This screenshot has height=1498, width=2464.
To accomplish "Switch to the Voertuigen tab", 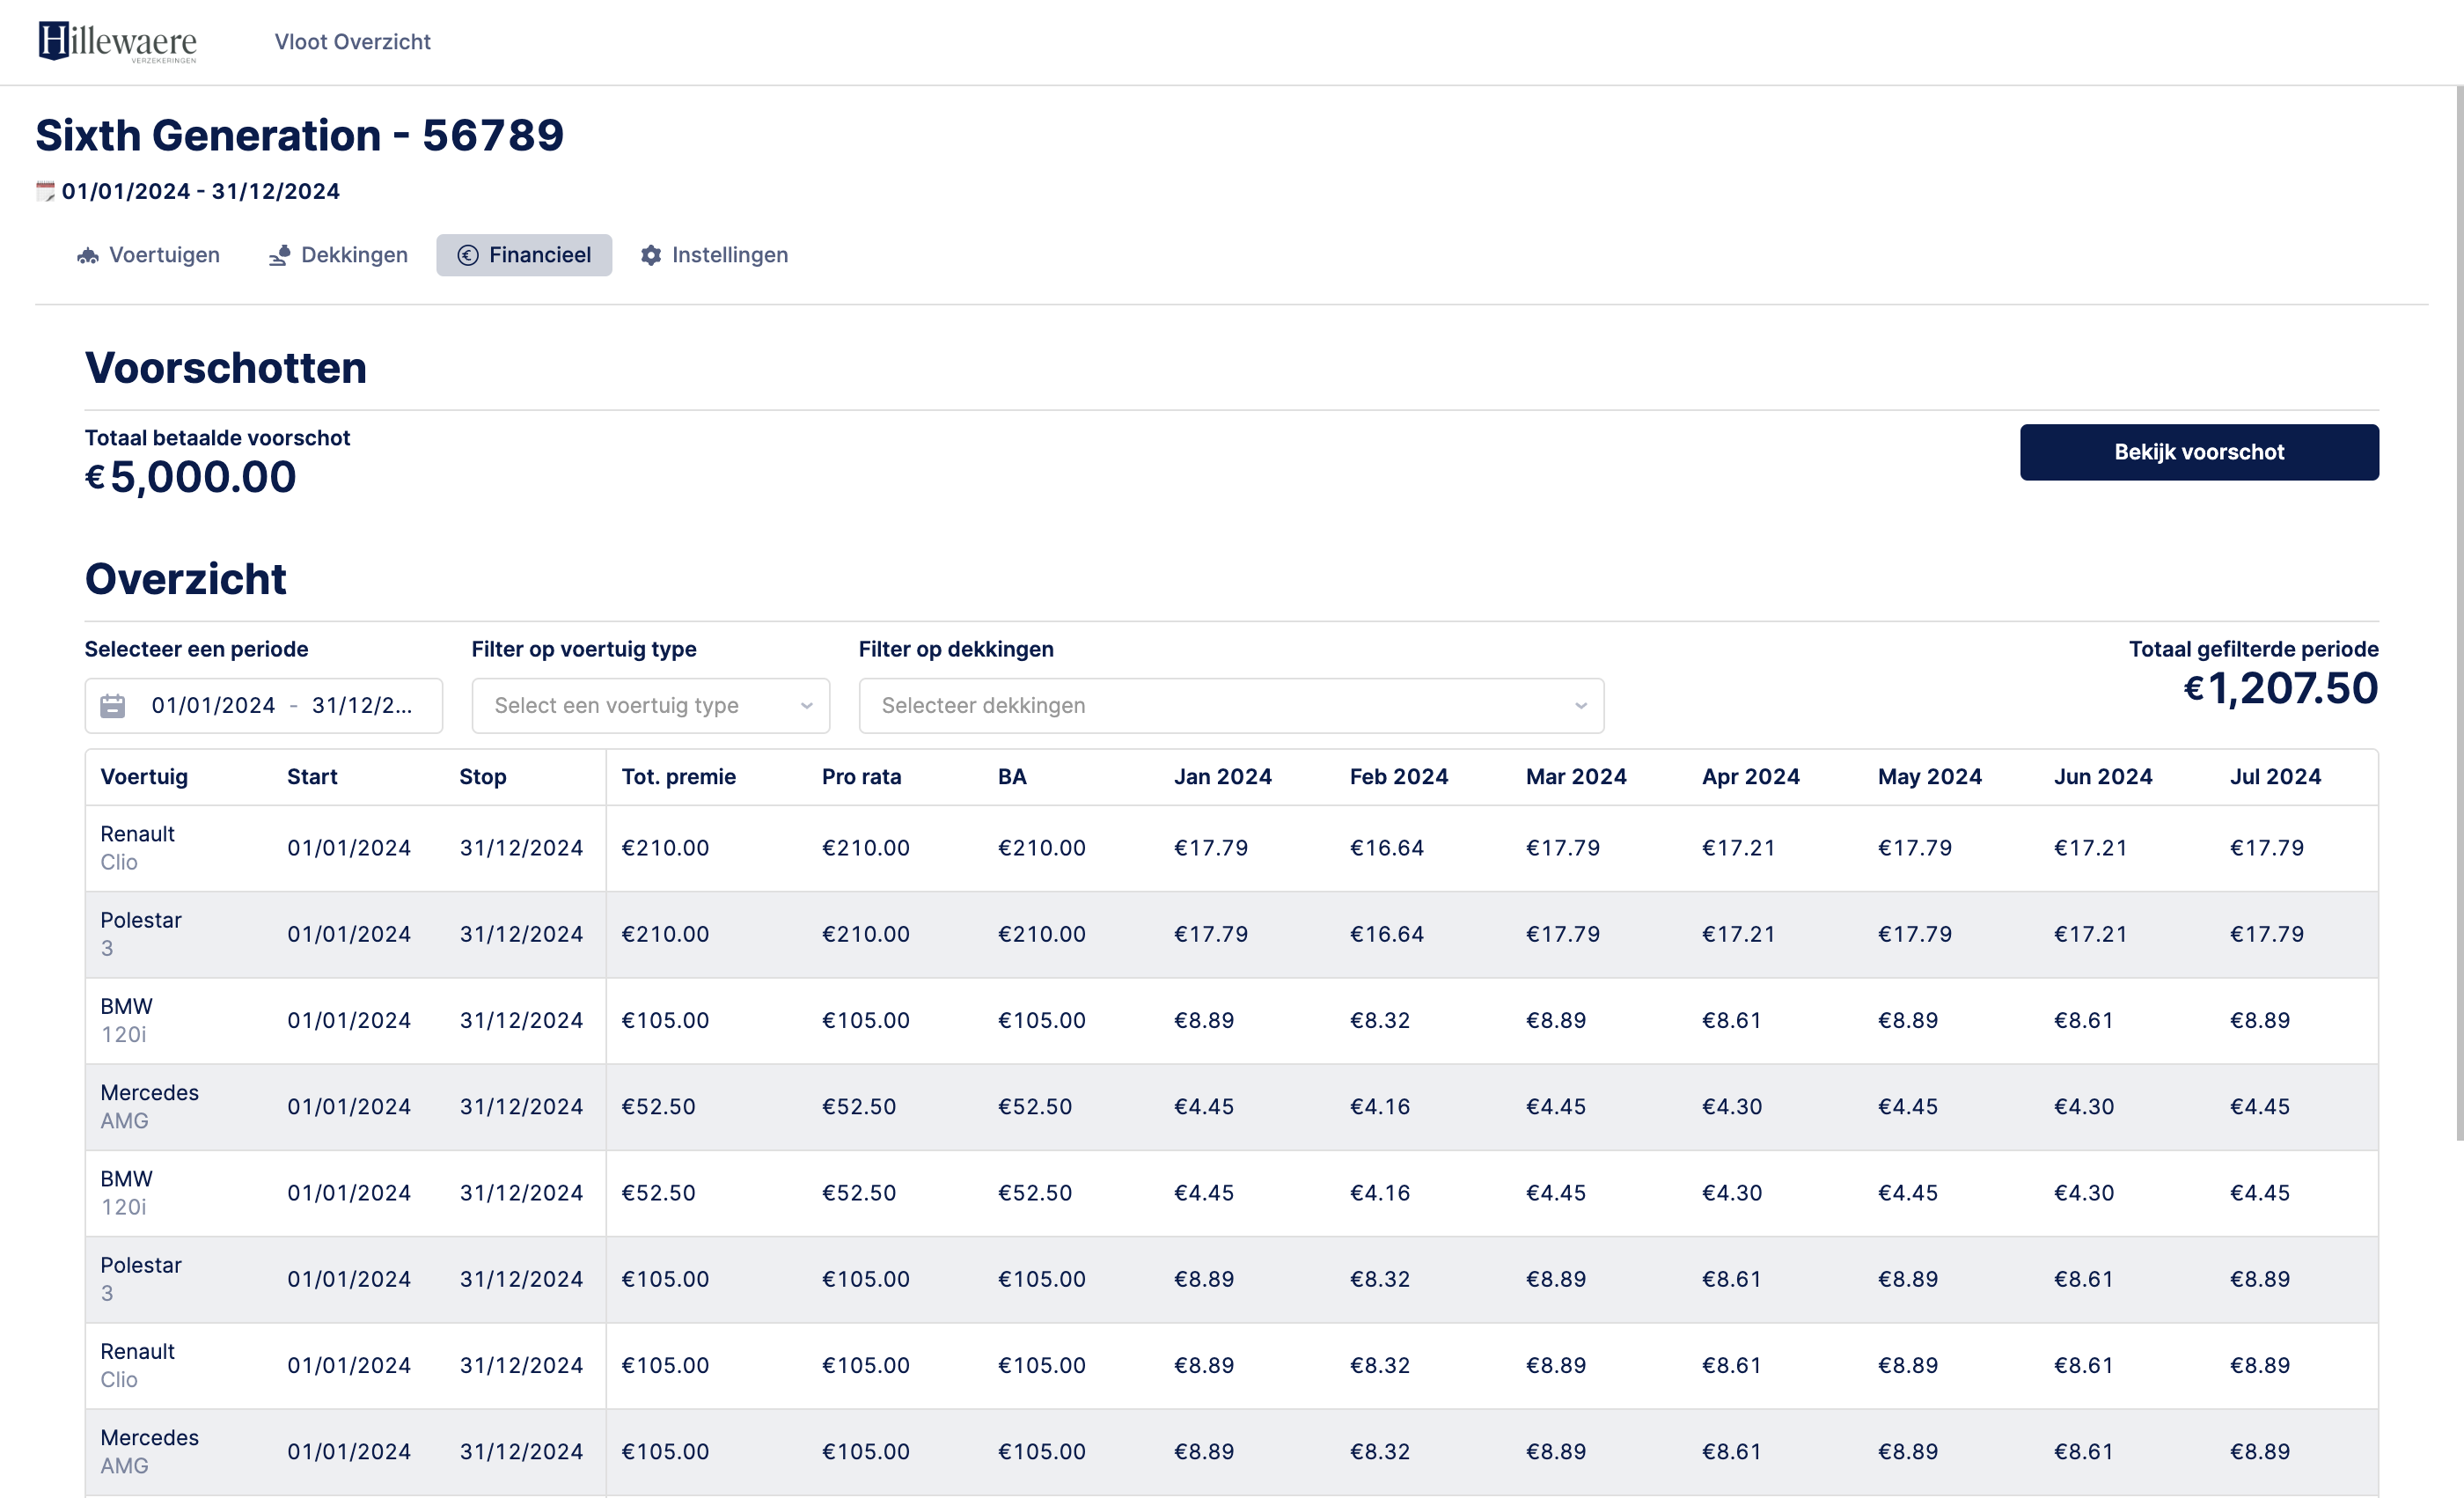I will tap(148, 255).
